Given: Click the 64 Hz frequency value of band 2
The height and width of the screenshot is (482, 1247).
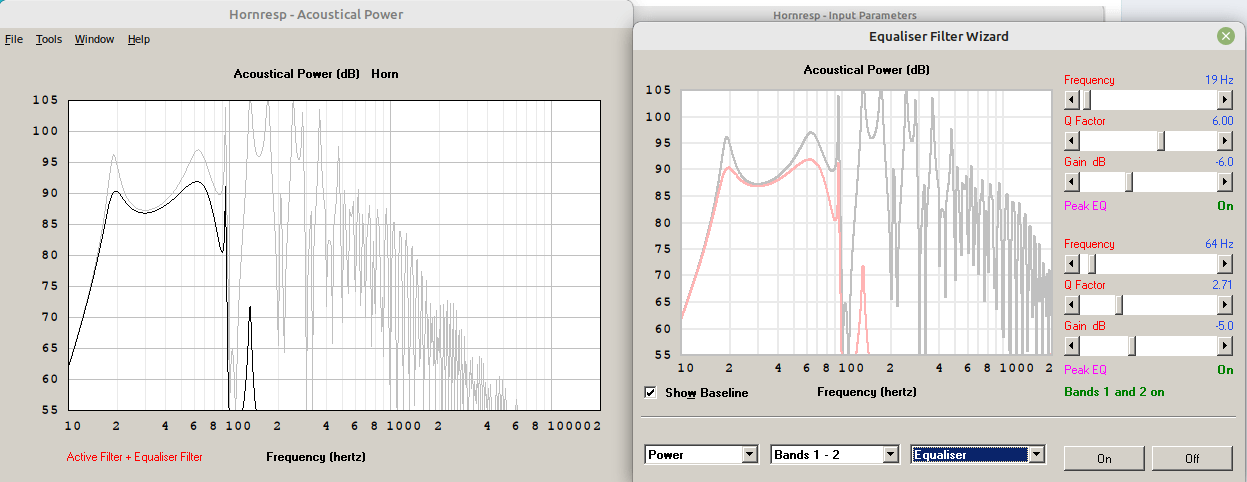Looking at the screenshot, I should (1219, 244).
